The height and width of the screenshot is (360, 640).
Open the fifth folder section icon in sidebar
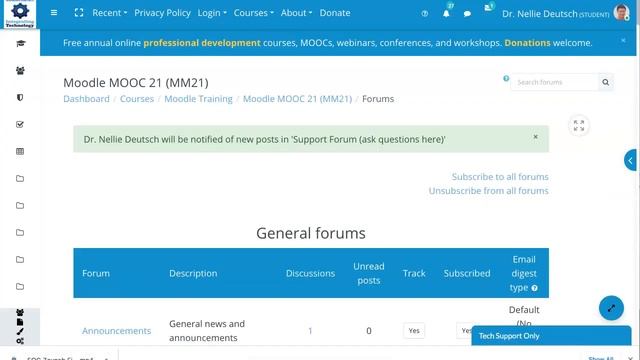click(20, 286)
